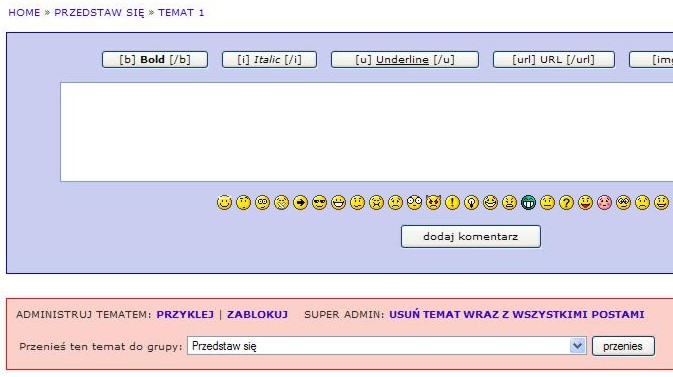The image size is (673, 377).
Task: Click the [u] Underline formatting button
Action: (405, 60)
